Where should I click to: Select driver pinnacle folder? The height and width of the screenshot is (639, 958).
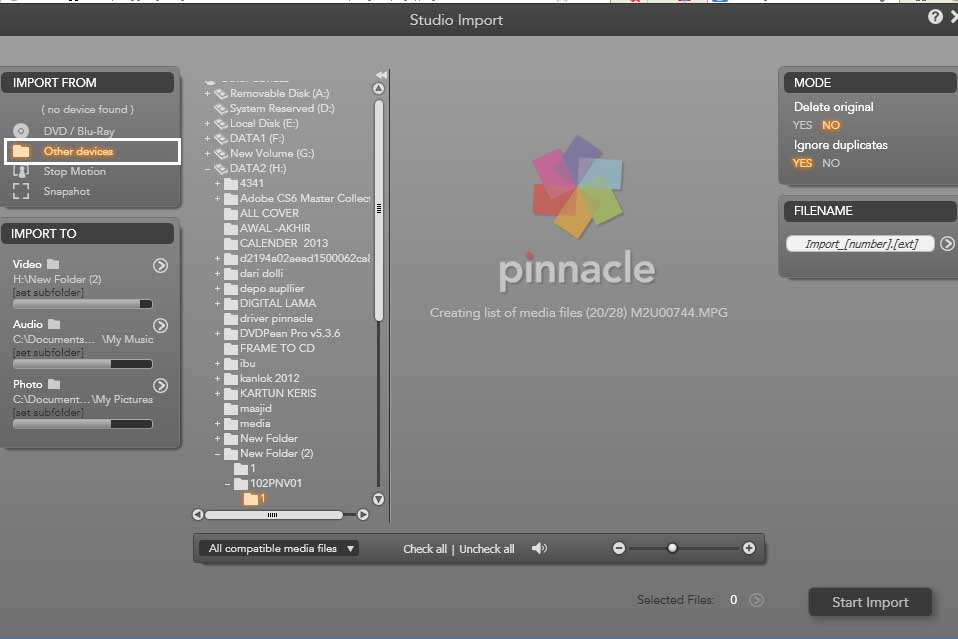point(276,318)
